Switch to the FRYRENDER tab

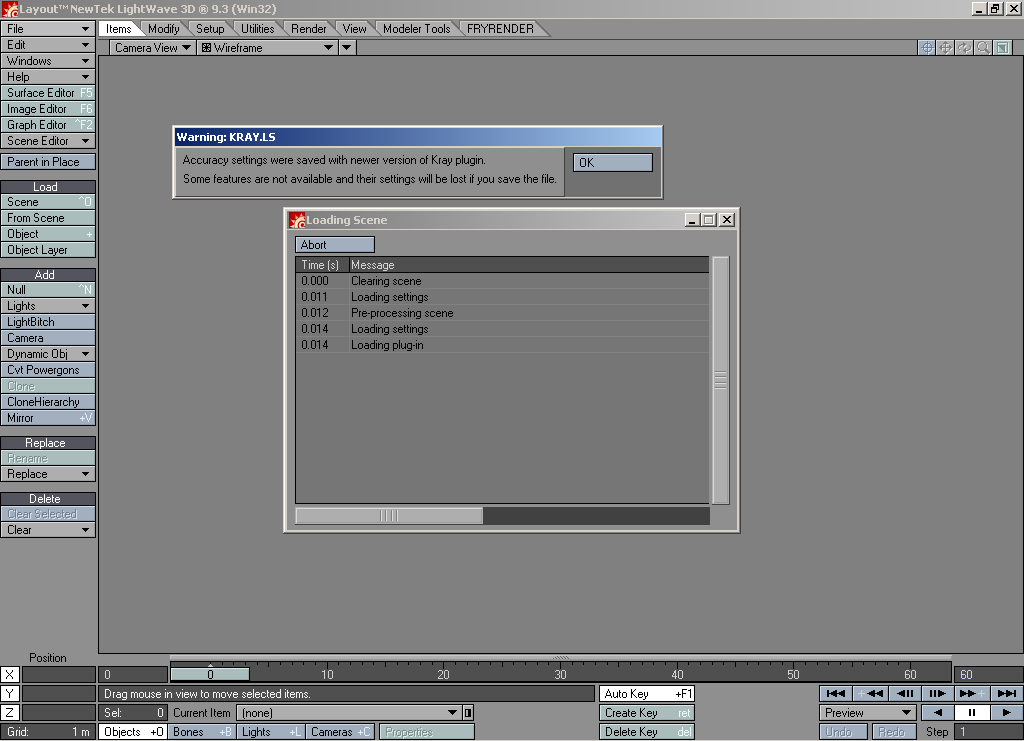(x=500, y=29)
